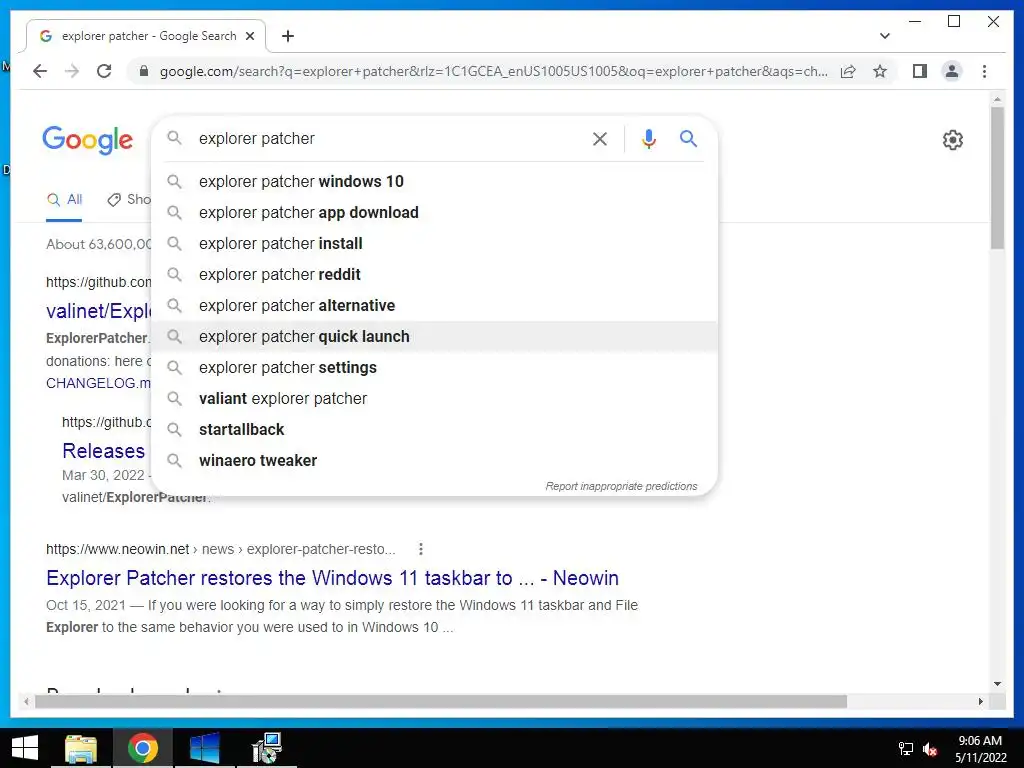Click the scroll down arrow

coord(997,684)
